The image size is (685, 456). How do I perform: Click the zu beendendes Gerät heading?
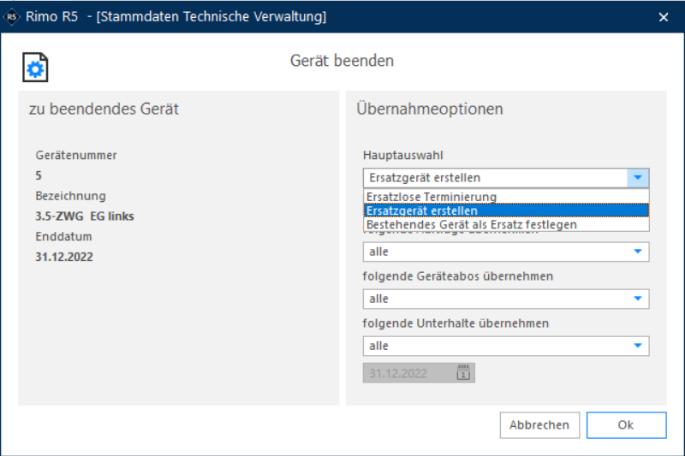(x=104, y=109)
